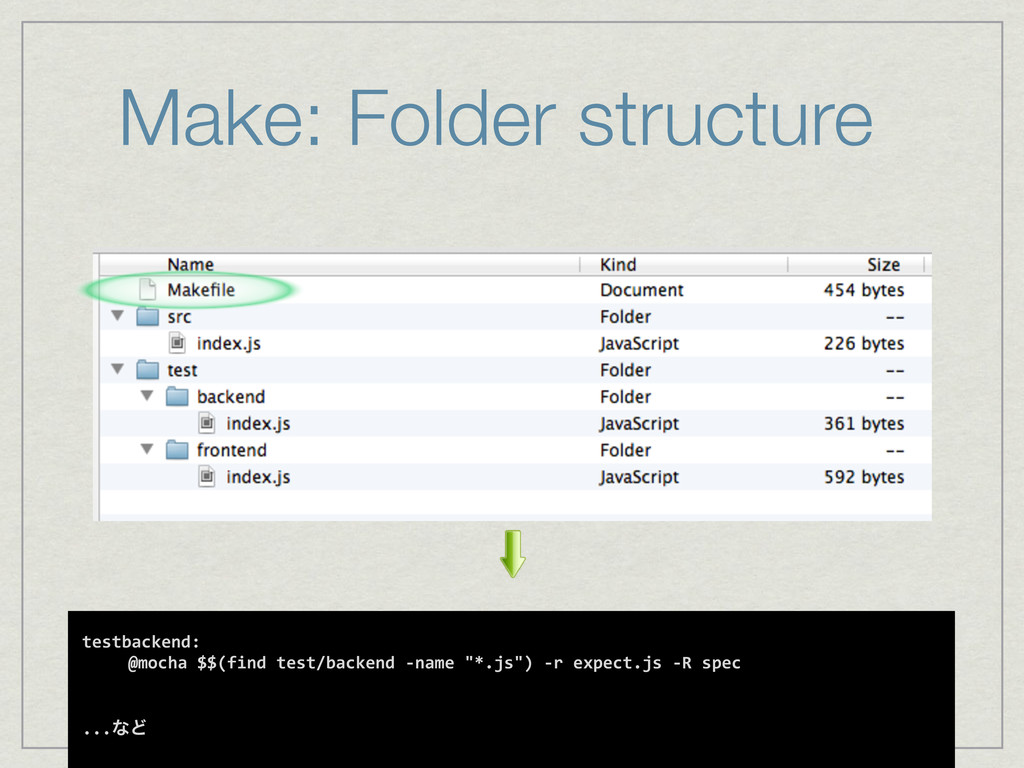The width and height of the screenshot is (1024, 768).
Task: Click the file icon of the 361 bytes index.js
Action: pyautogui.click(x=206, y=423)
